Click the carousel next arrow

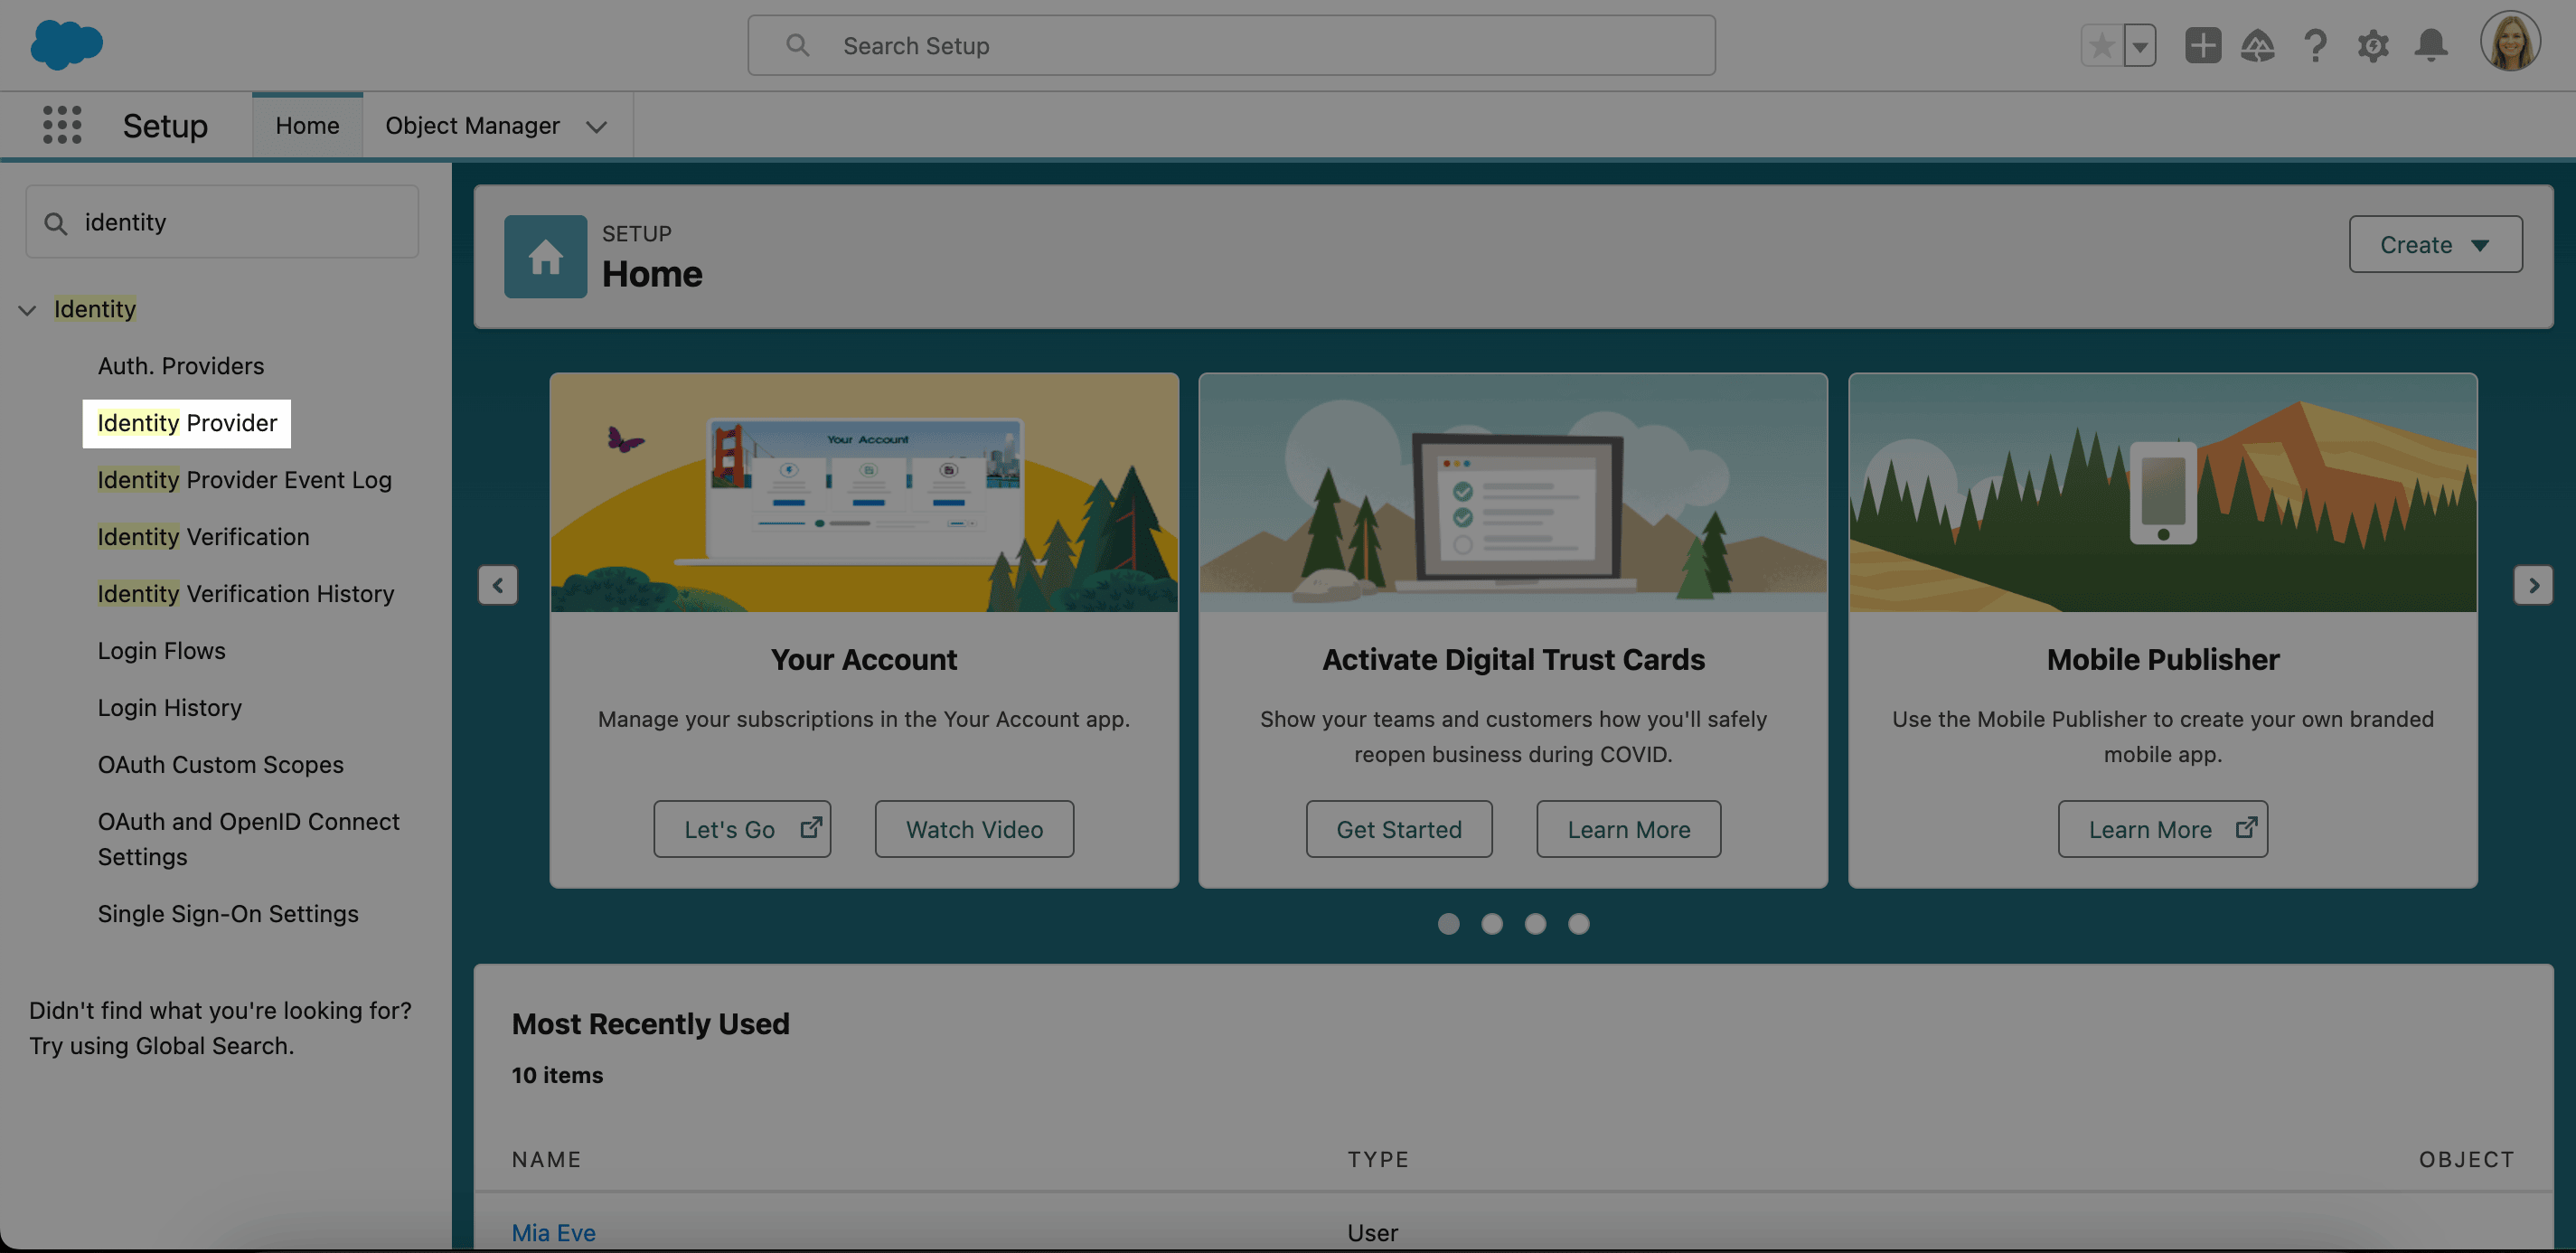(x=2533, y=585)
